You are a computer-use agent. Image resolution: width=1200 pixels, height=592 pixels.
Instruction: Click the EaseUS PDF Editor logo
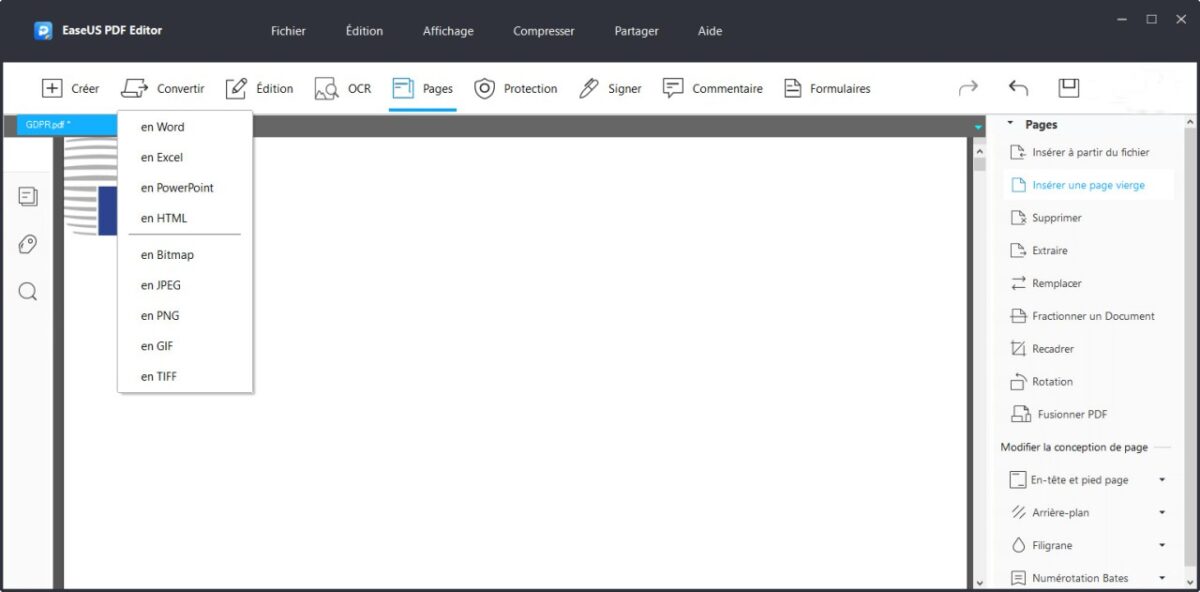tap(43, 31)
